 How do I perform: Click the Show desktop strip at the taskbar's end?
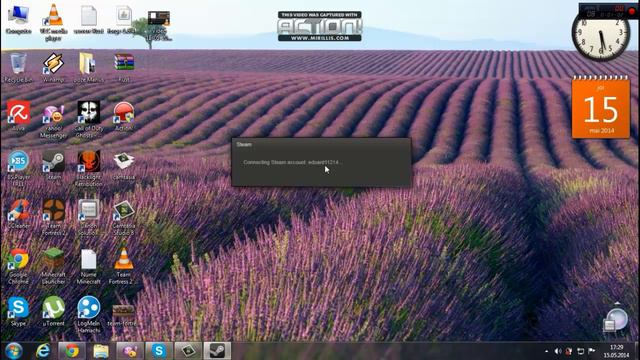pos(637,351)
